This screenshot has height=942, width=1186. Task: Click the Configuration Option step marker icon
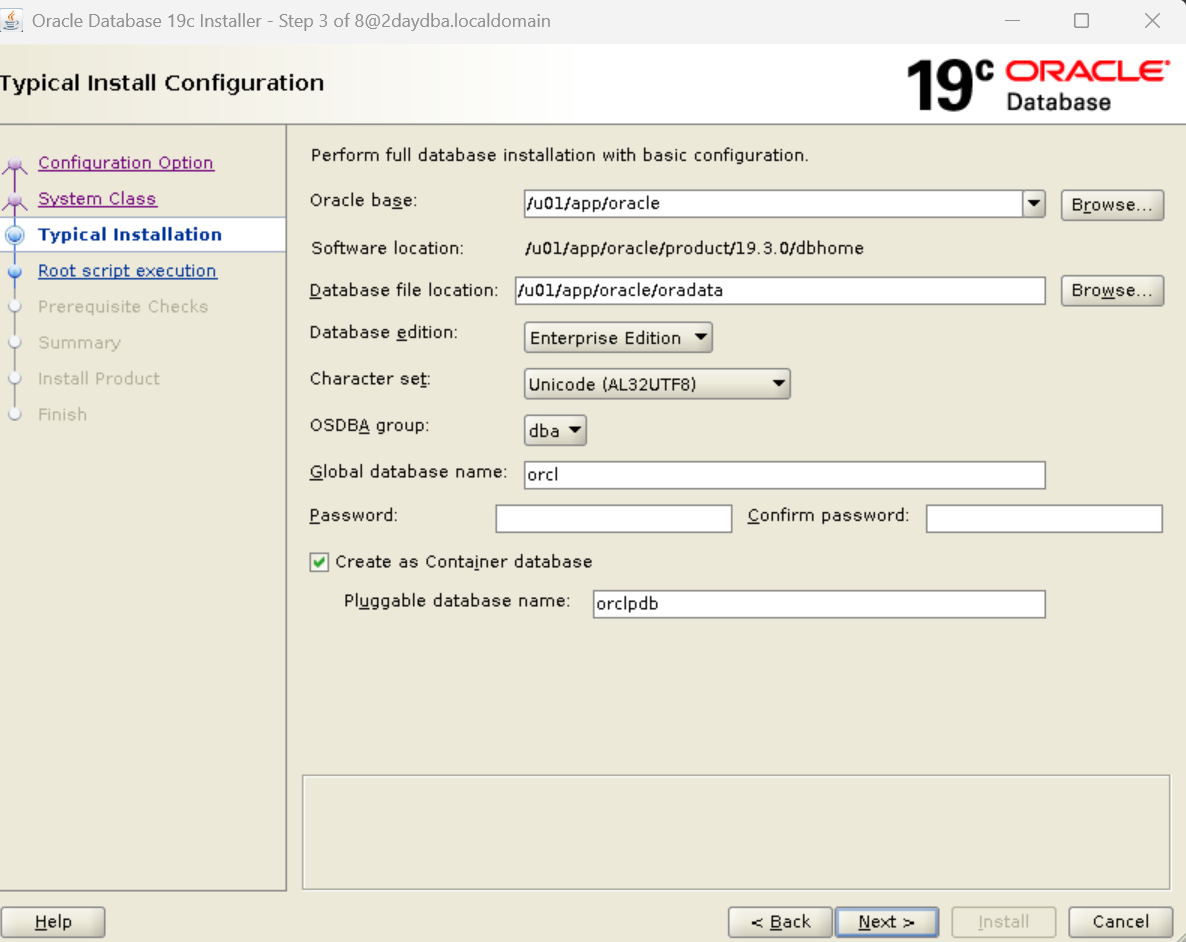point(14,164)
